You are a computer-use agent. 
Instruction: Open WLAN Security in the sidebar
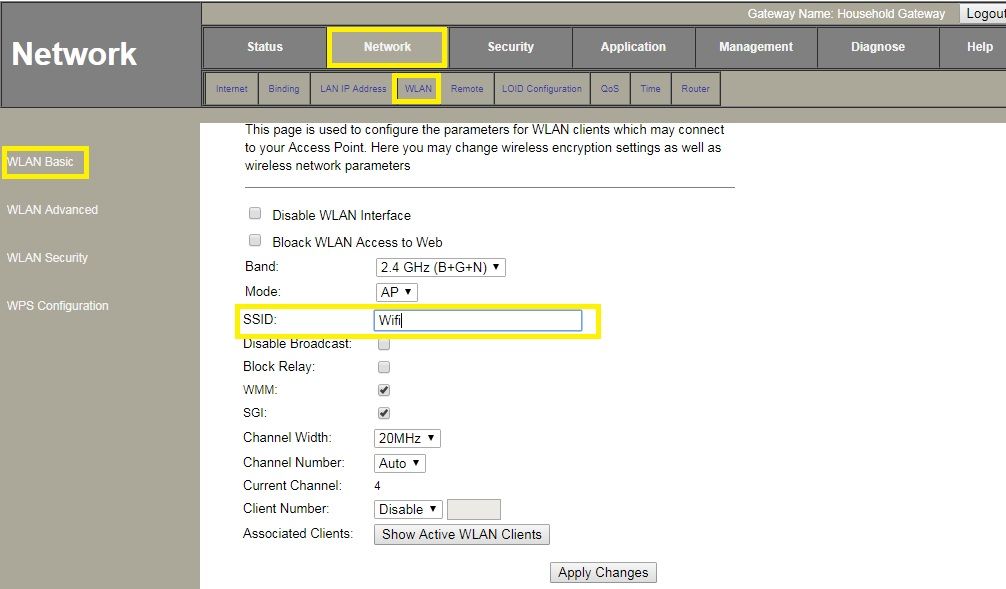pyautogui.click(x=47, y=258)
